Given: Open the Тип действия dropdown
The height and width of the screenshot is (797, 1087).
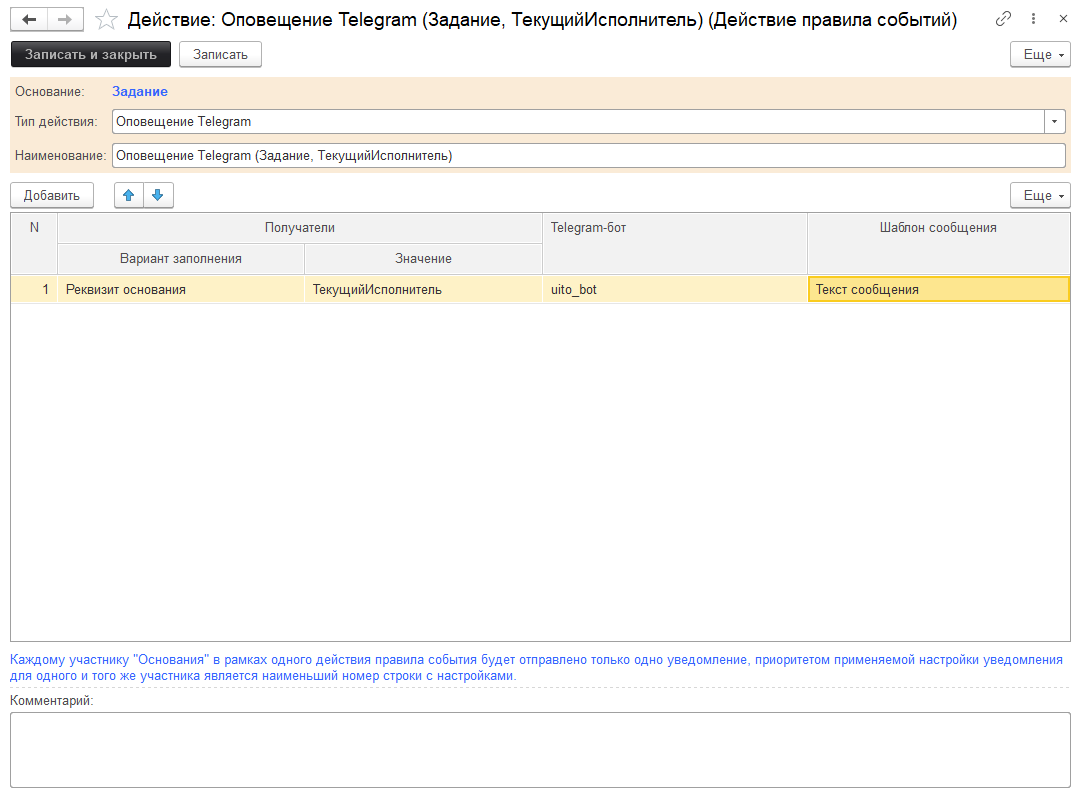Looking at the screenshot, I should (x=1055, y=122).
